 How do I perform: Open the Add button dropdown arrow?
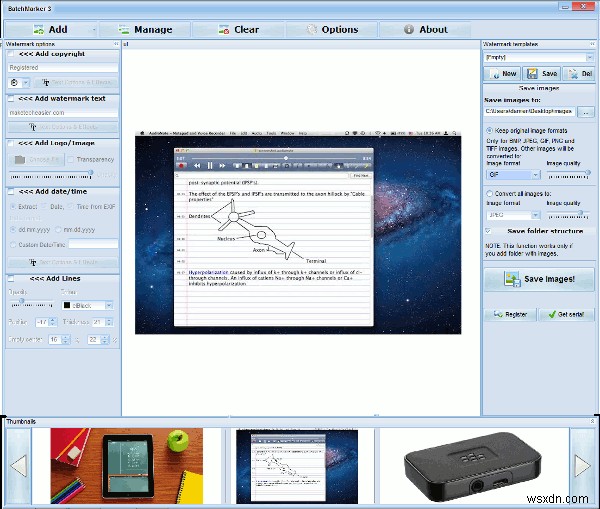coord(94,29)
